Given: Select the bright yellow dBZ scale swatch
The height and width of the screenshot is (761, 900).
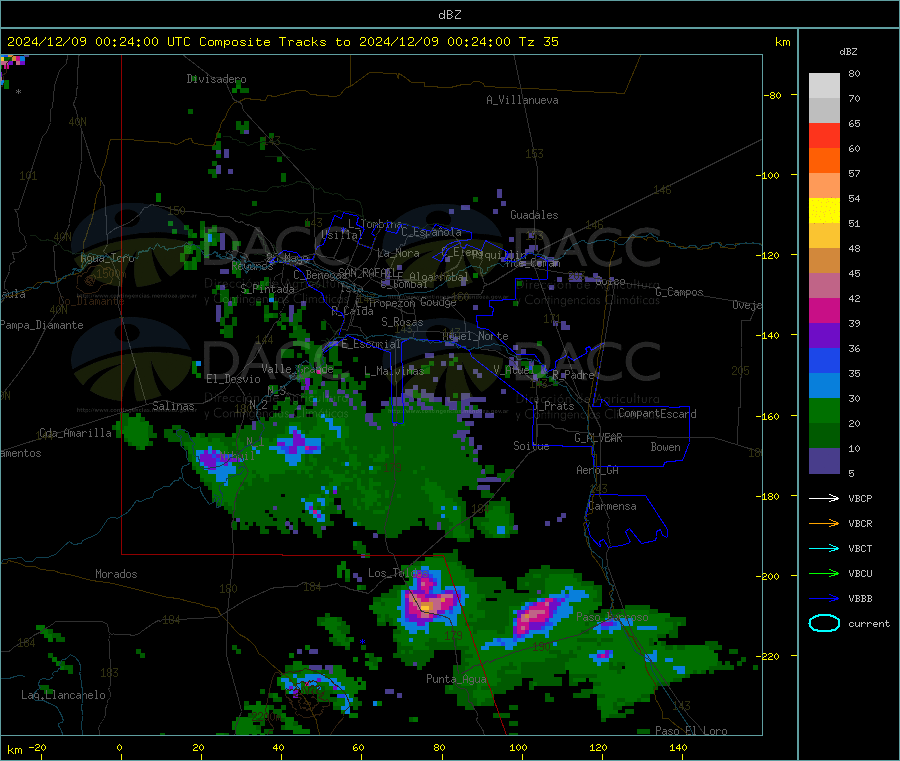Looking at the screenshot, I should coord(824,211).
